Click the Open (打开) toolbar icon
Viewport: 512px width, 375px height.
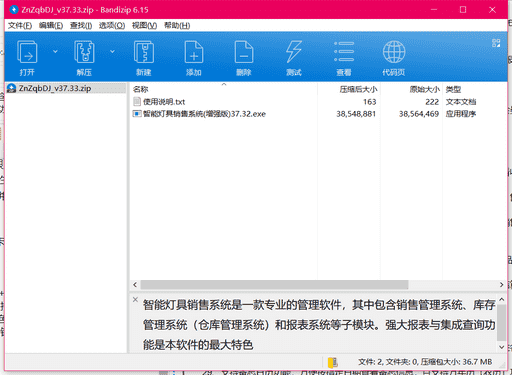(27, 52)
